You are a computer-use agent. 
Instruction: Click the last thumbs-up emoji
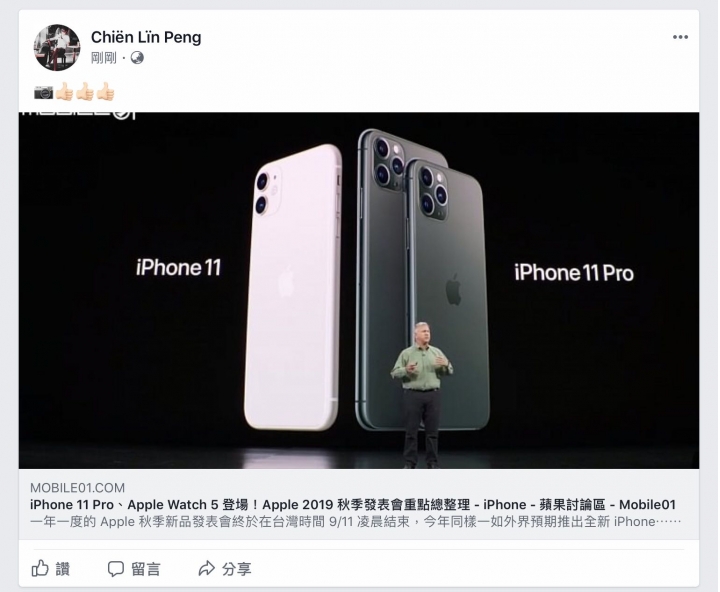106,92
